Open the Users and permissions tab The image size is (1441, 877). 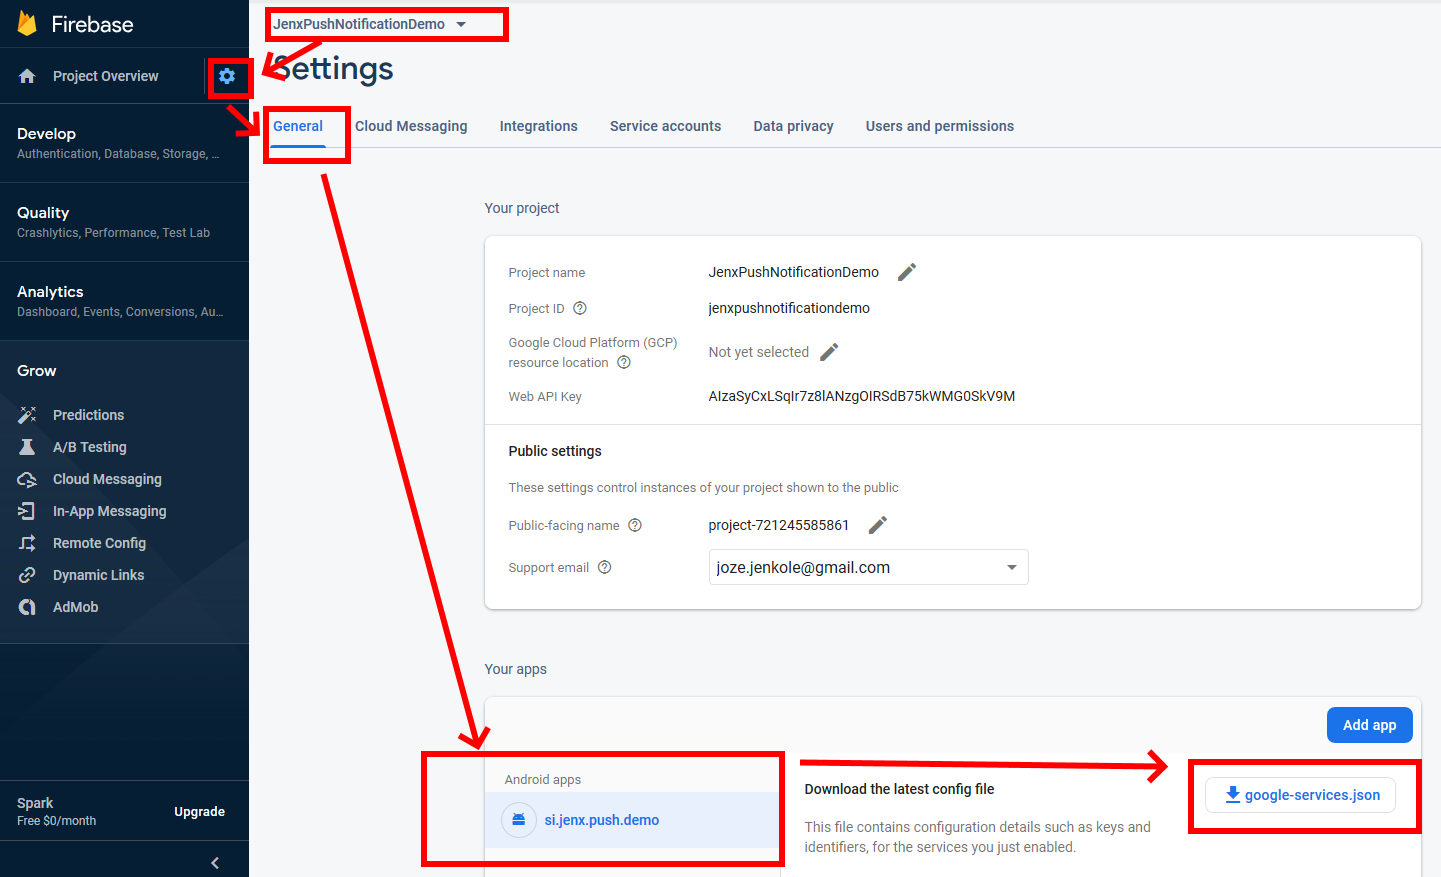click(939, 126)
